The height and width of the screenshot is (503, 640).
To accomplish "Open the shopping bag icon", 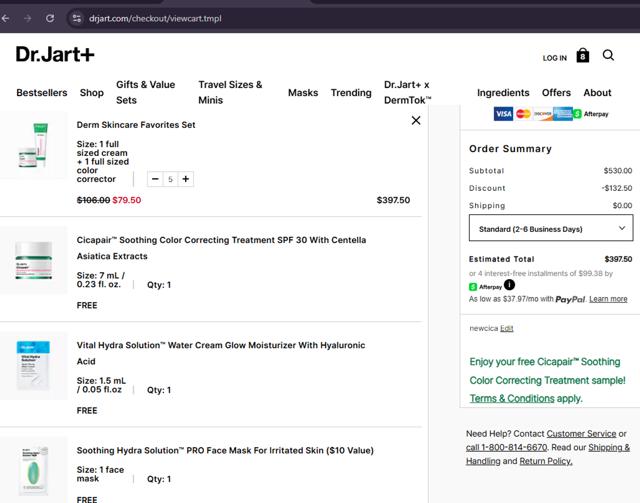I will pyautogui.click(x=582, y=56).
